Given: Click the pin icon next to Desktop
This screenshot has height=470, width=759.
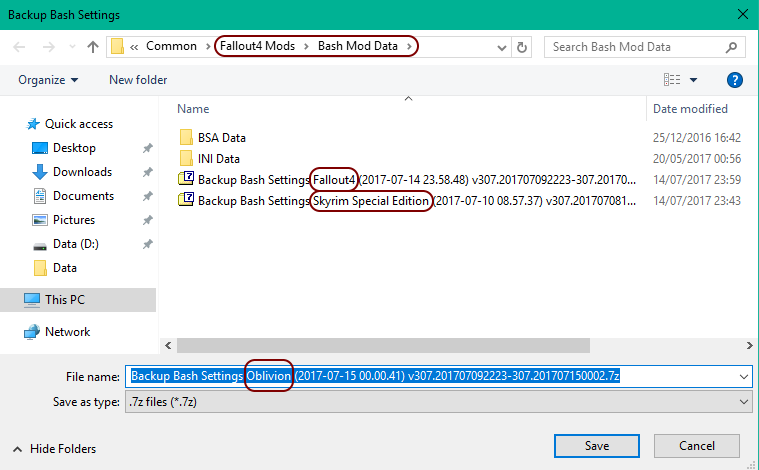Looking at the screenshot, I should [147, 148].
